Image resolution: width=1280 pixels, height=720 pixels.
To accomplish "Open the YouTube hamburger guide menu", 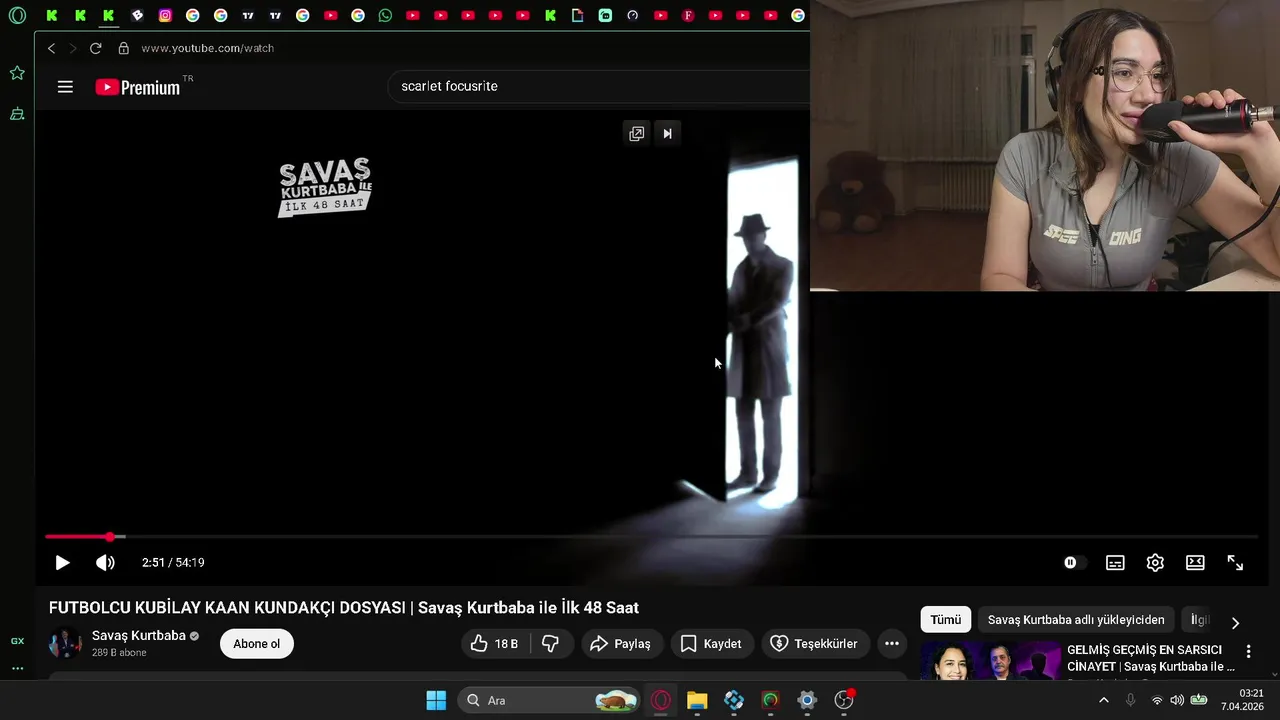I will click(x=65, y=87).
